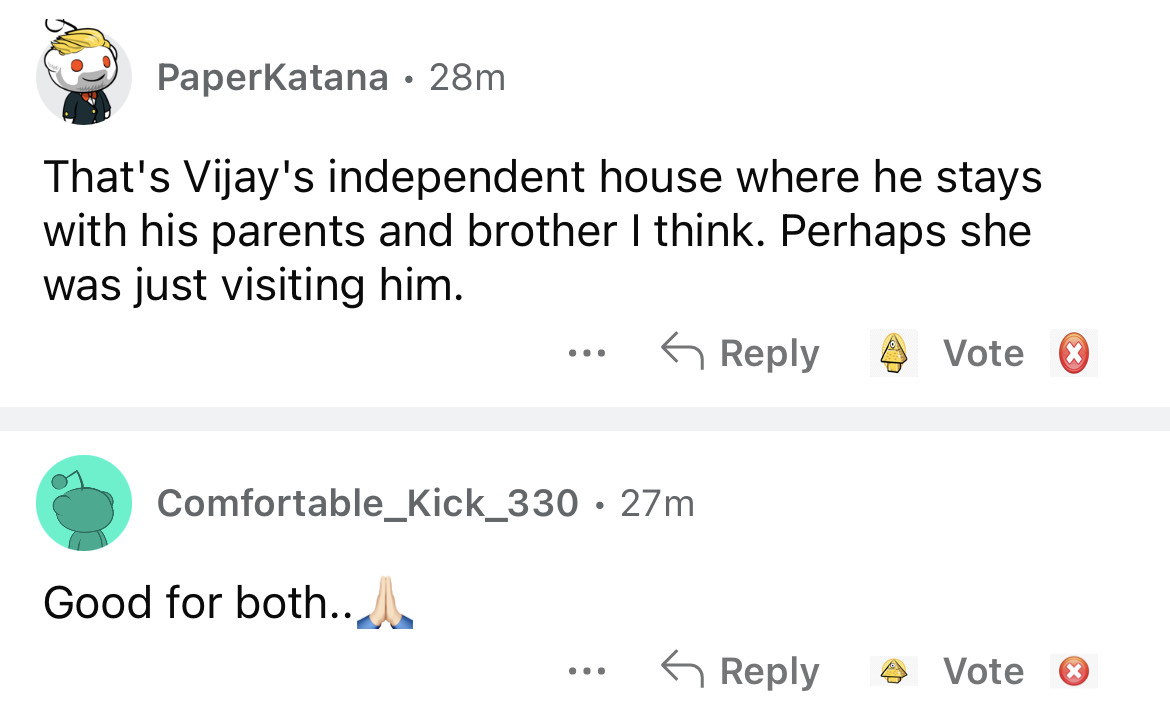Click the folded hands emoji

(x=385, y=604)
